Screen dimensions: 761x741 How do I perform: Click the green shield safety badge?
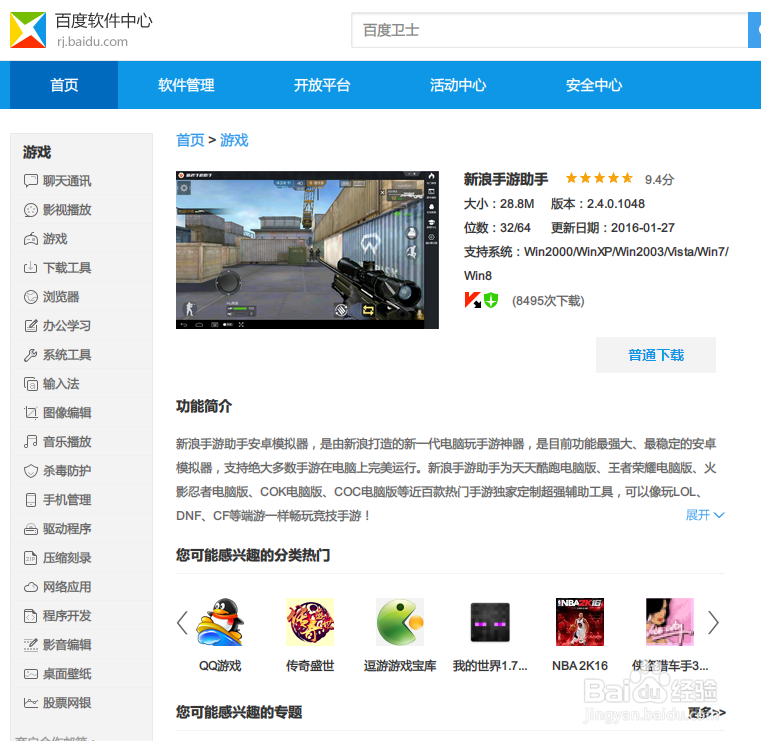(491, 300)
